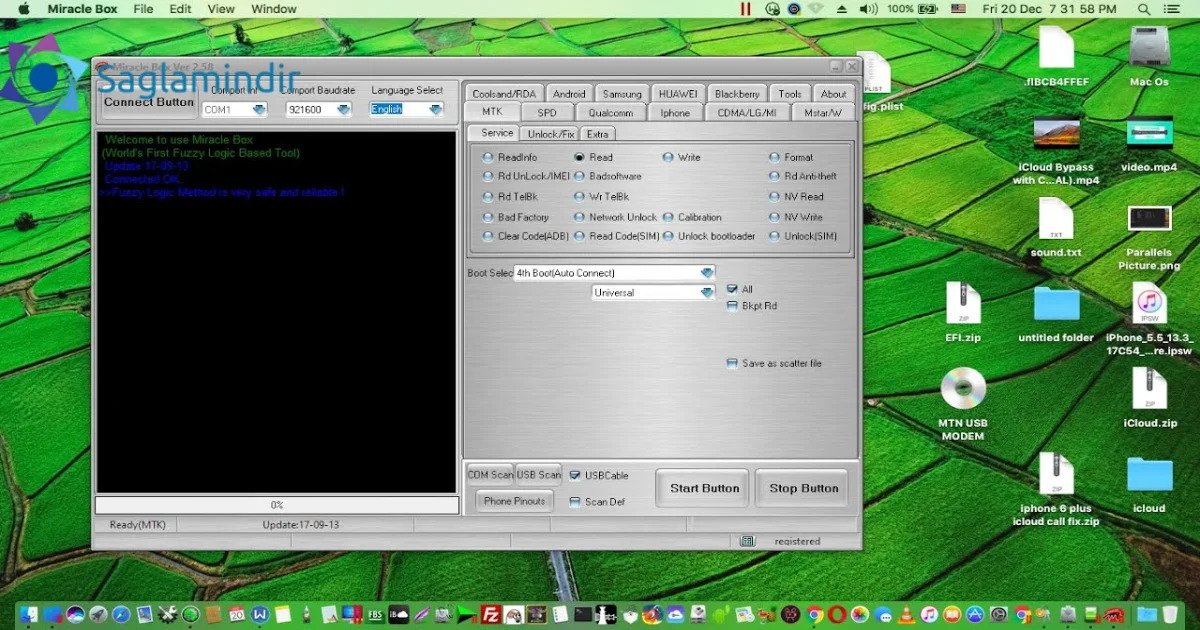This screenshot has width=1200, height=630.
Task: Toggle the Bkpt Rd checkbox
Action: click(732, 306)
